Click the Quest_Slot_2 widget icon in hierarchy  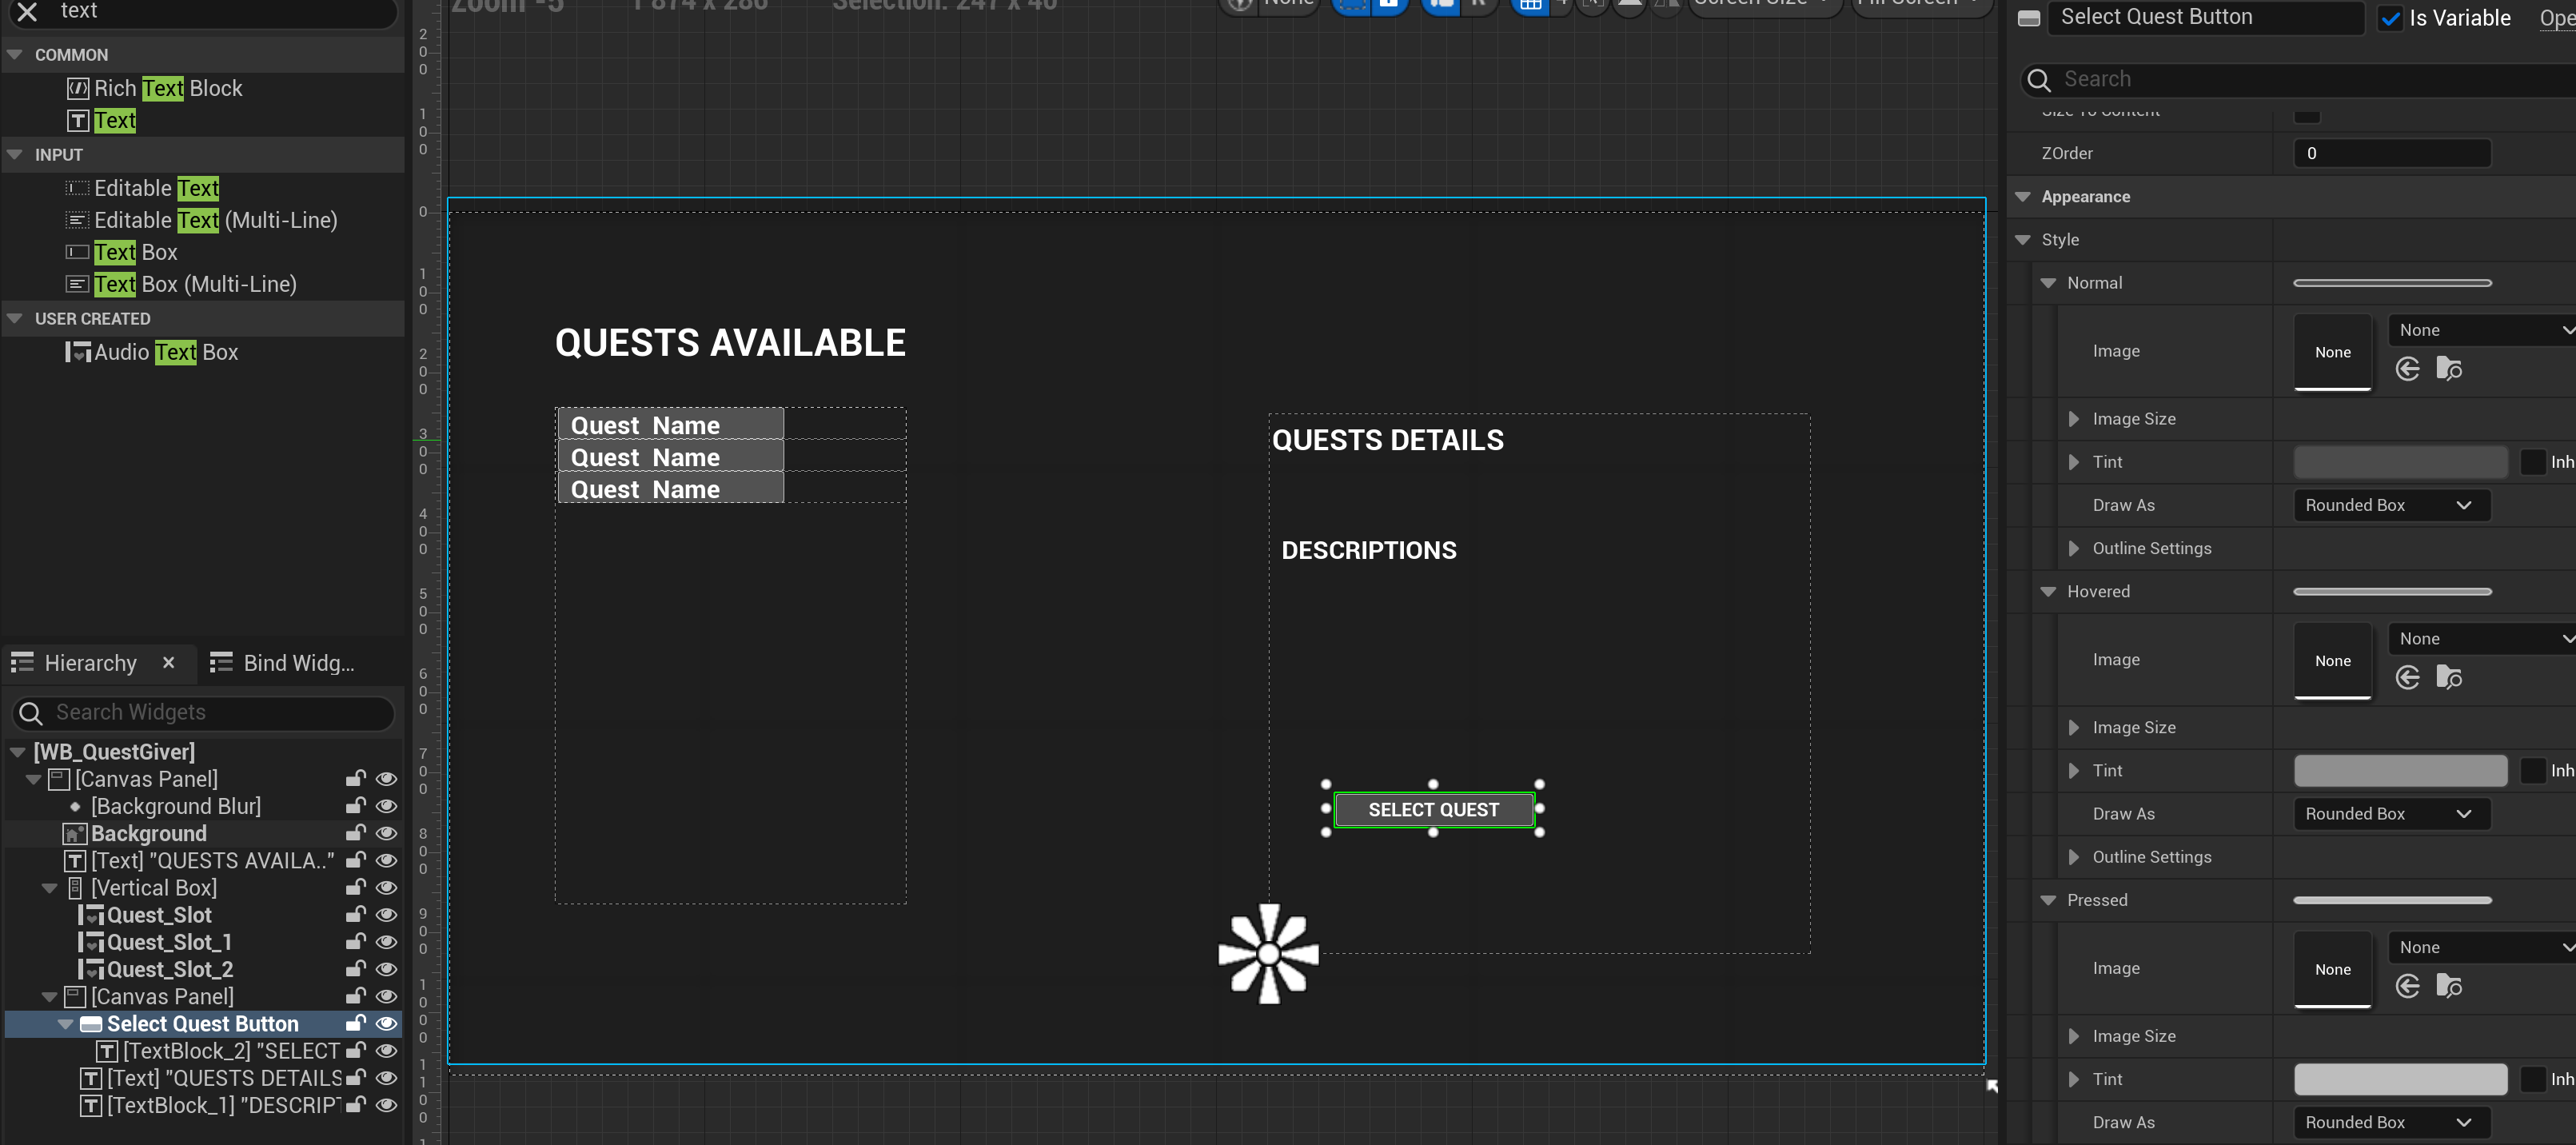[92, 969]
